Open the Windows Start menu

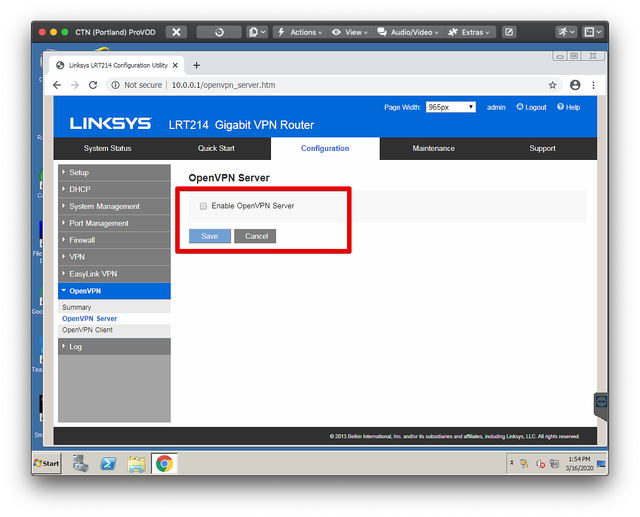point(47,464)
